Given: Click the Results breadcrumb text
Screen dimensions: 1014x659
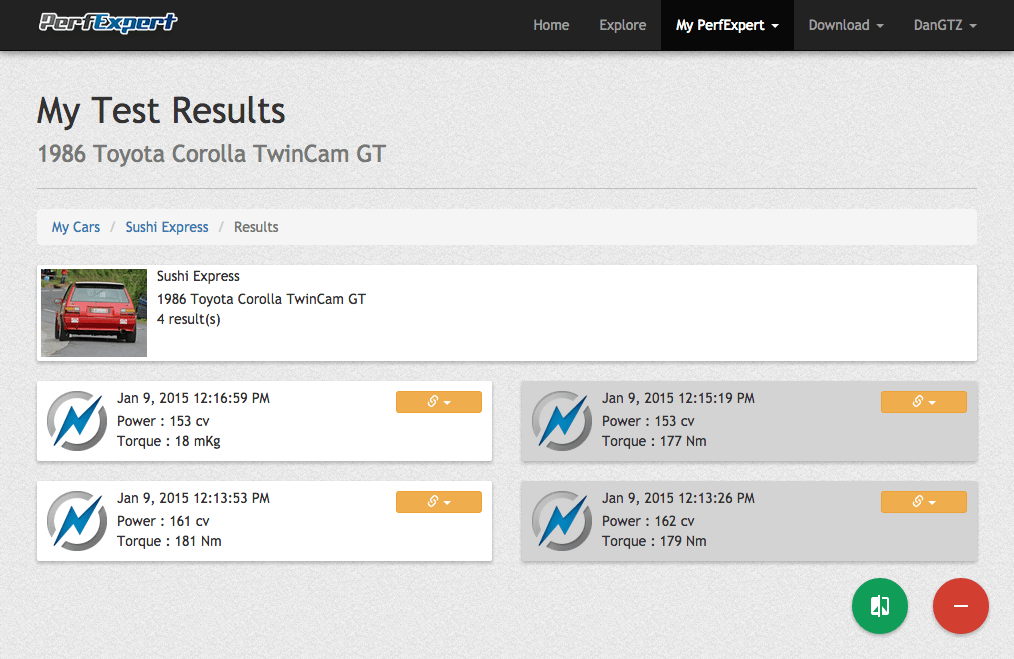Looking at the screenshot, I should [256, 227].
